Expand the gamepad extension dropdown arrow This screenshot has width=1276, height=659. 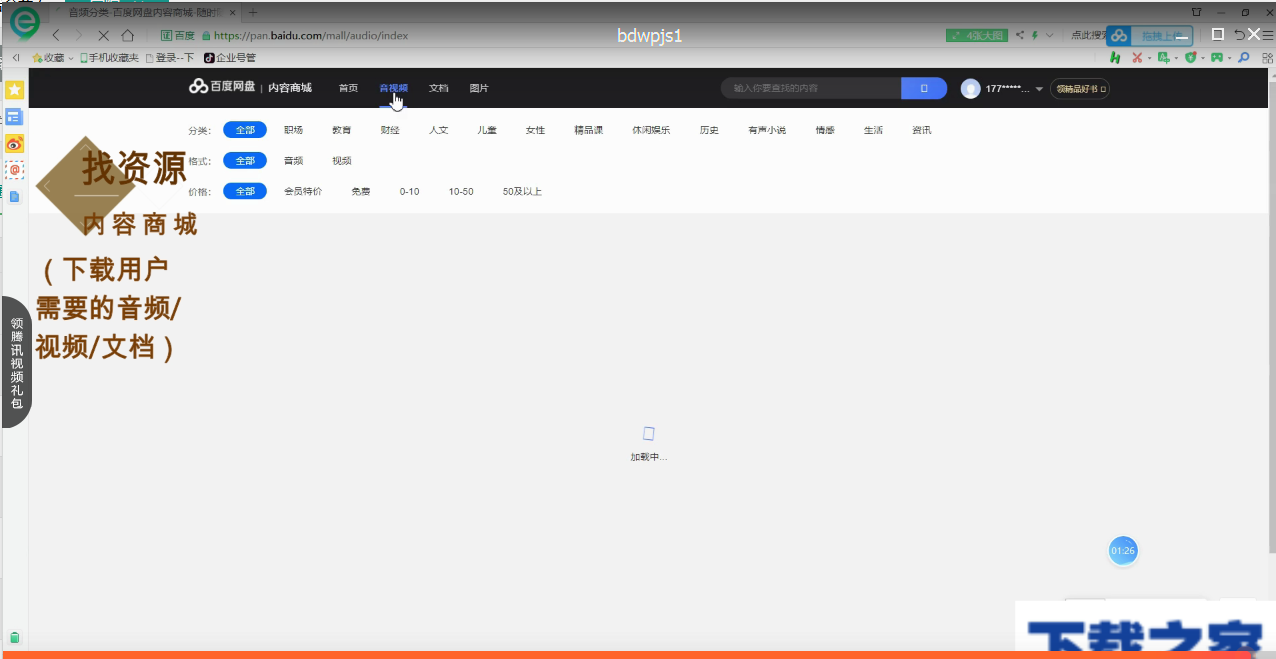coord(1228,58)
